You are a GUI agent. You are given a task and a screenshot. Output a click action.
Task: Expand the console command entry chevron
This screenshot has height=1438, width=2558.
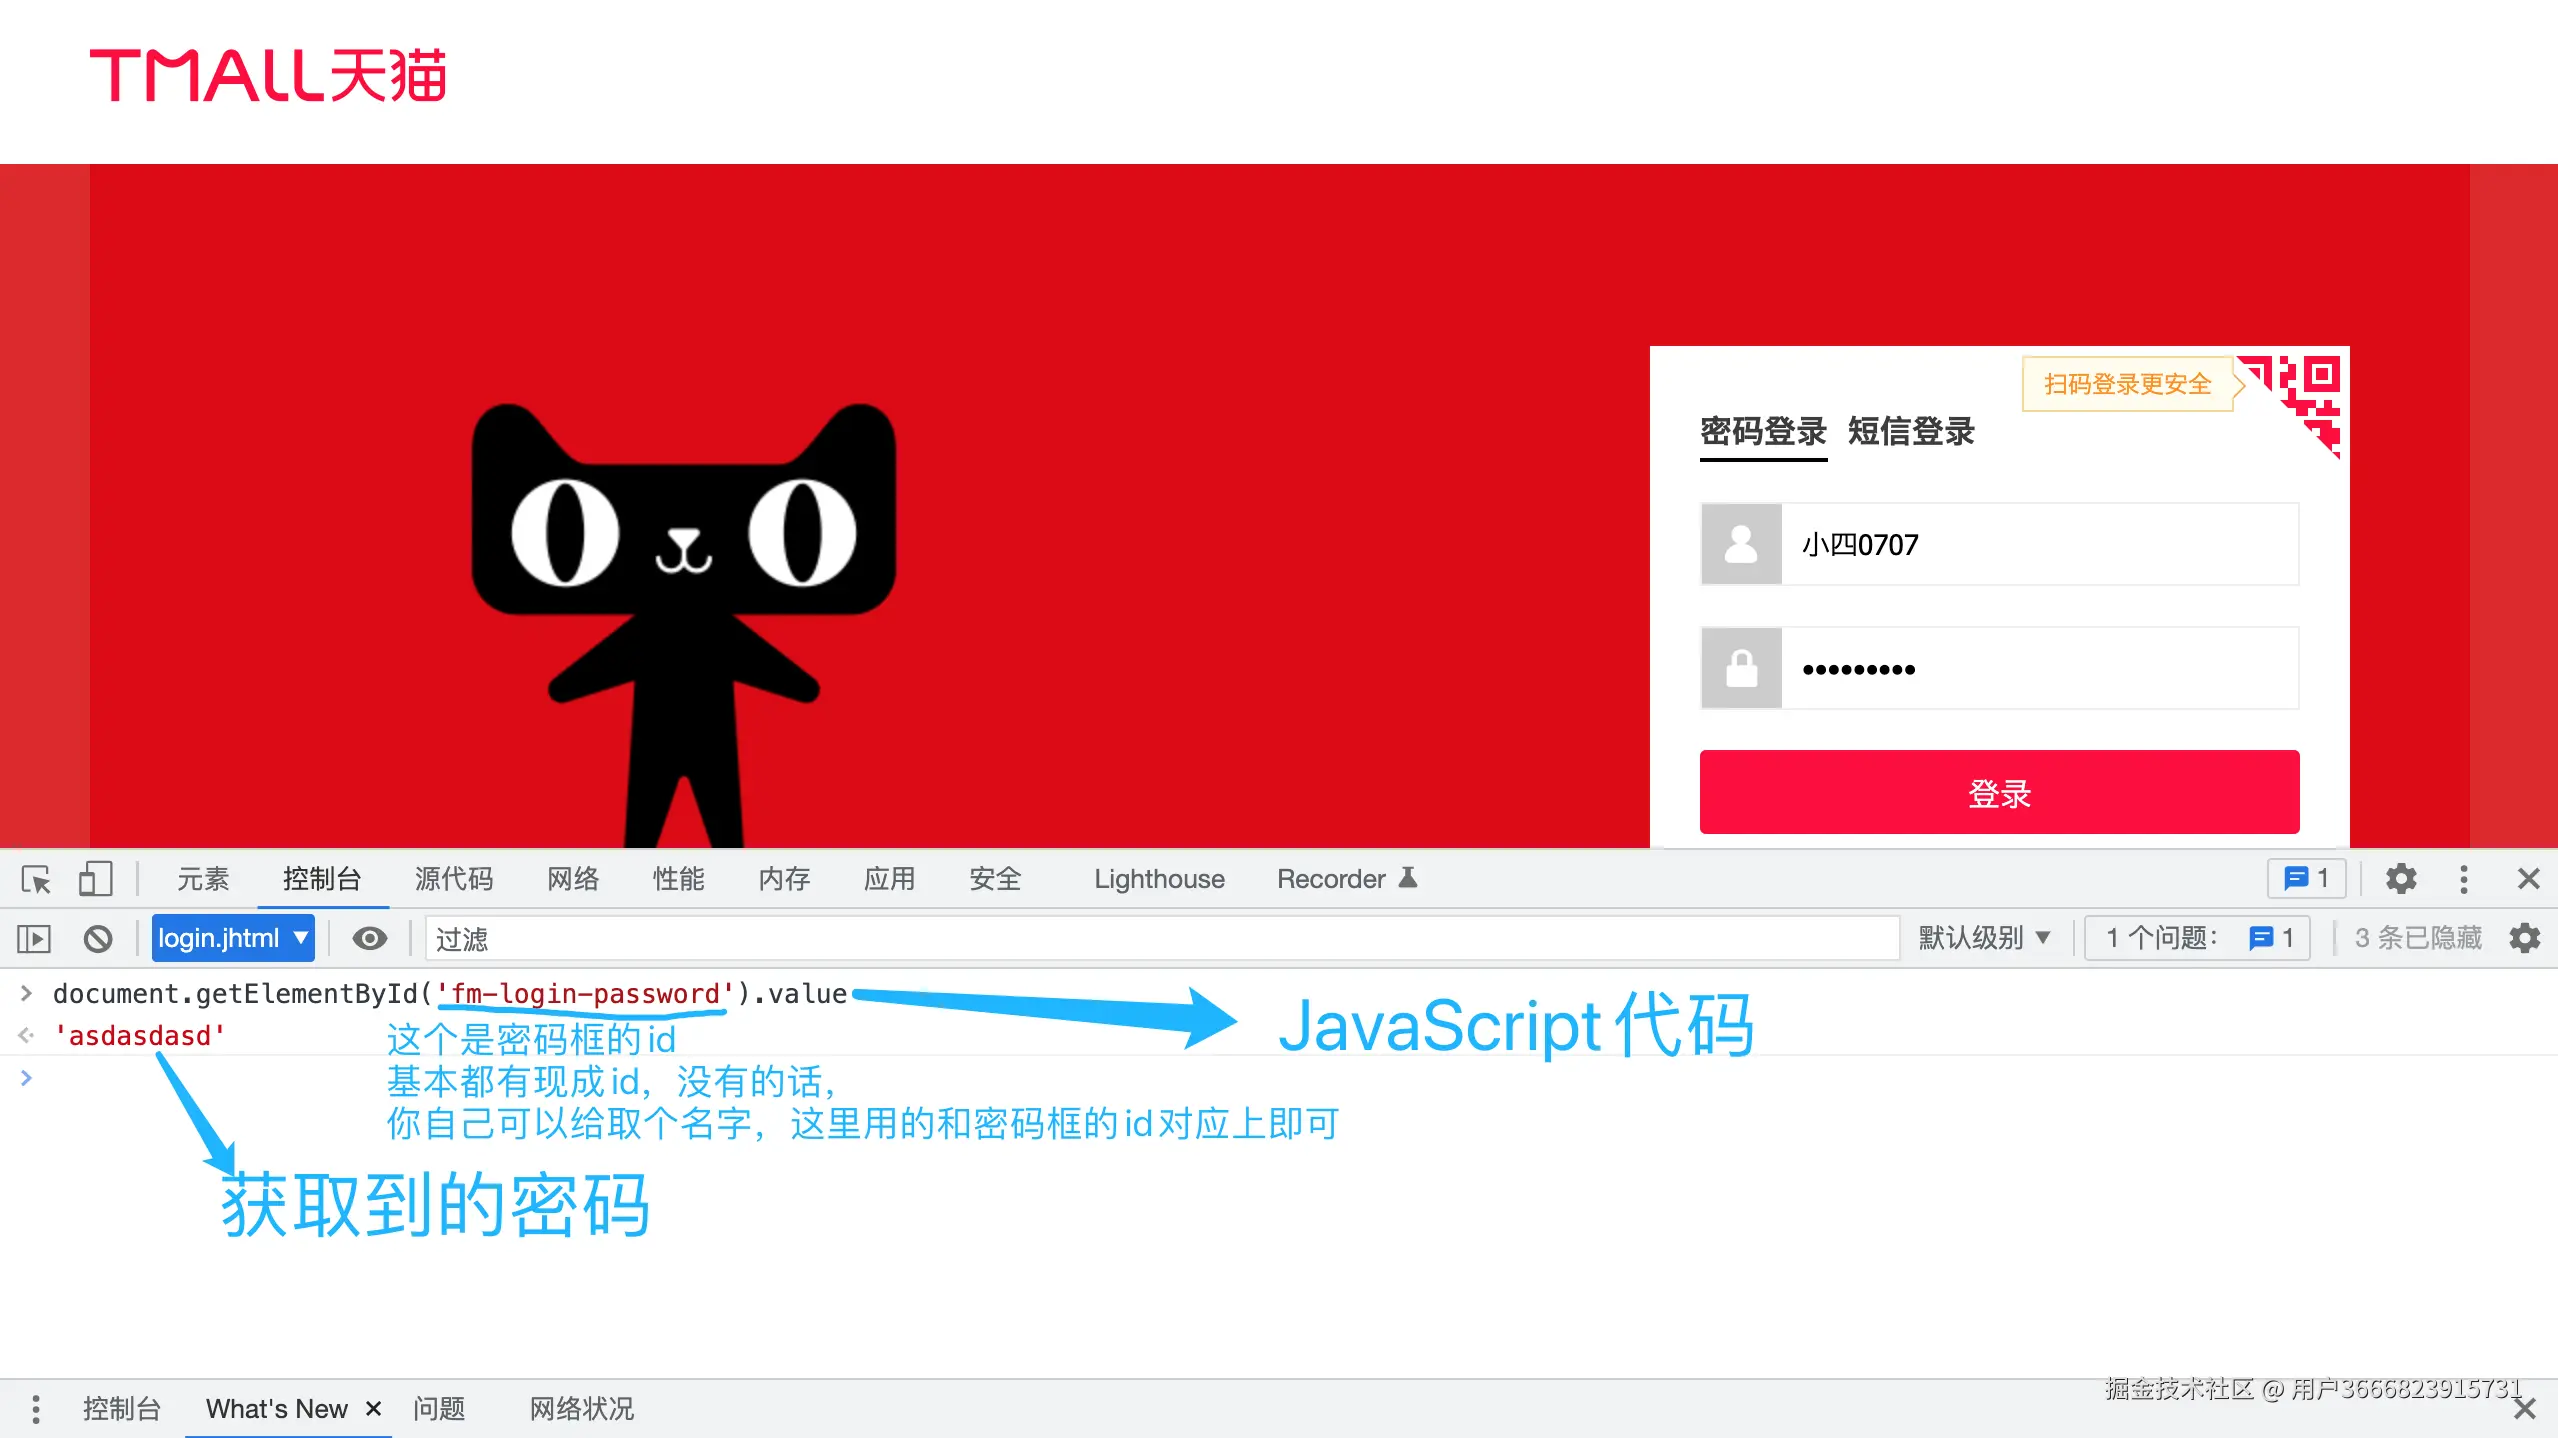coord(27,993)
